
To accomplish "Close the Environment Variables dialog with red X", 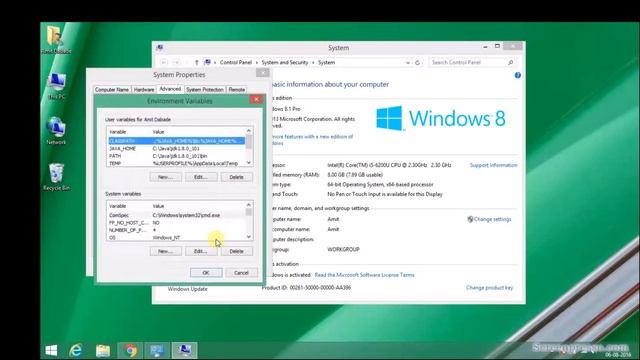I will (x=256, y=100).
